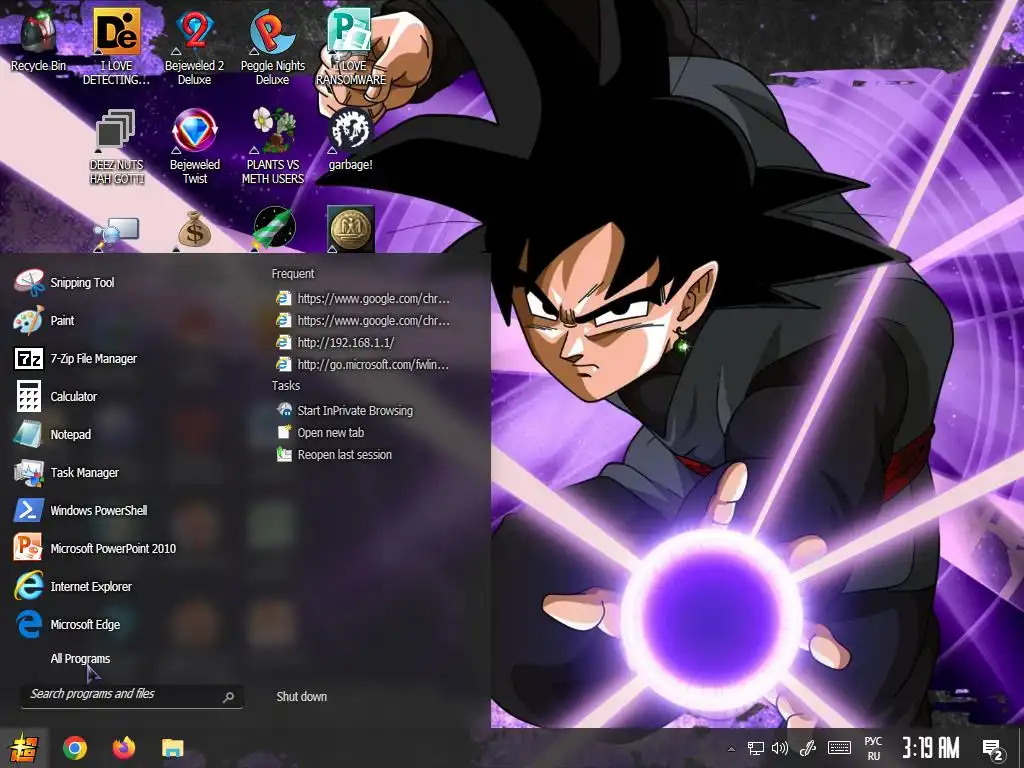Open second google.com/chr frequent link
This screenshot has height=768, width=1024.
(x=363, y=321)
